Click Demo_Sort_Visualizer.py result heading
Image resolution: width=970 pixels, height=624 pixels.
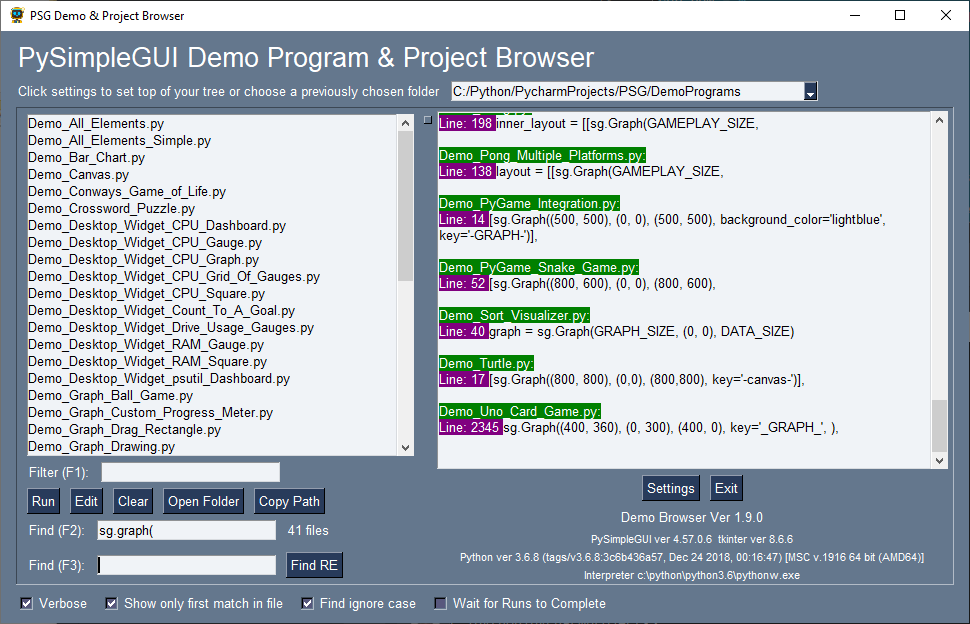[x=515, y=315]
